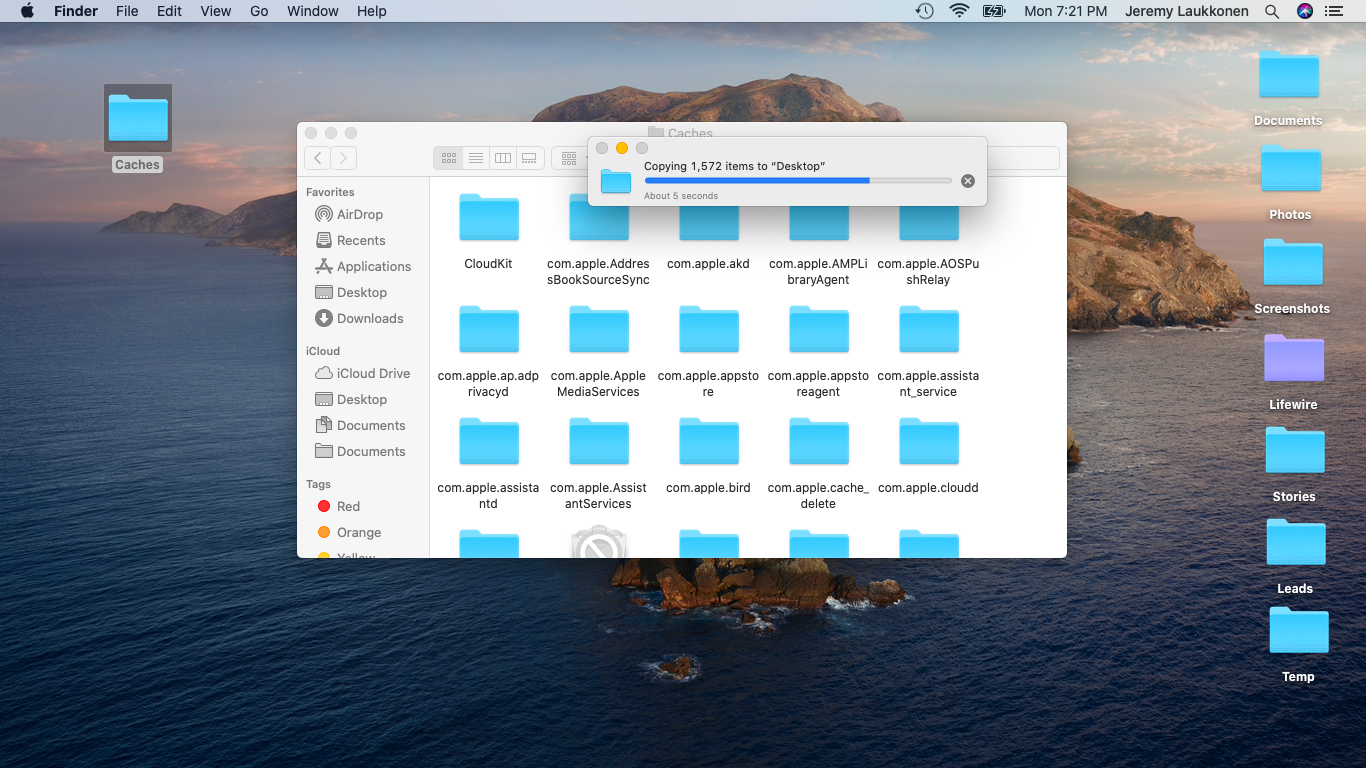Select iCloud Drive in the sidebar
The image size is (1366, 768).
point(372,373)
